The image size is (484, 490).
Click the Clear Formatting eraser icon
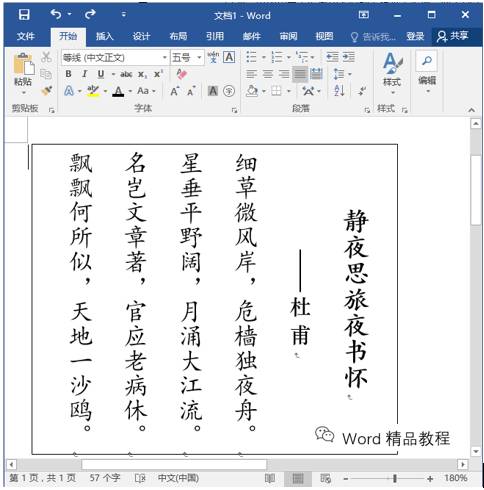[182, 74]
